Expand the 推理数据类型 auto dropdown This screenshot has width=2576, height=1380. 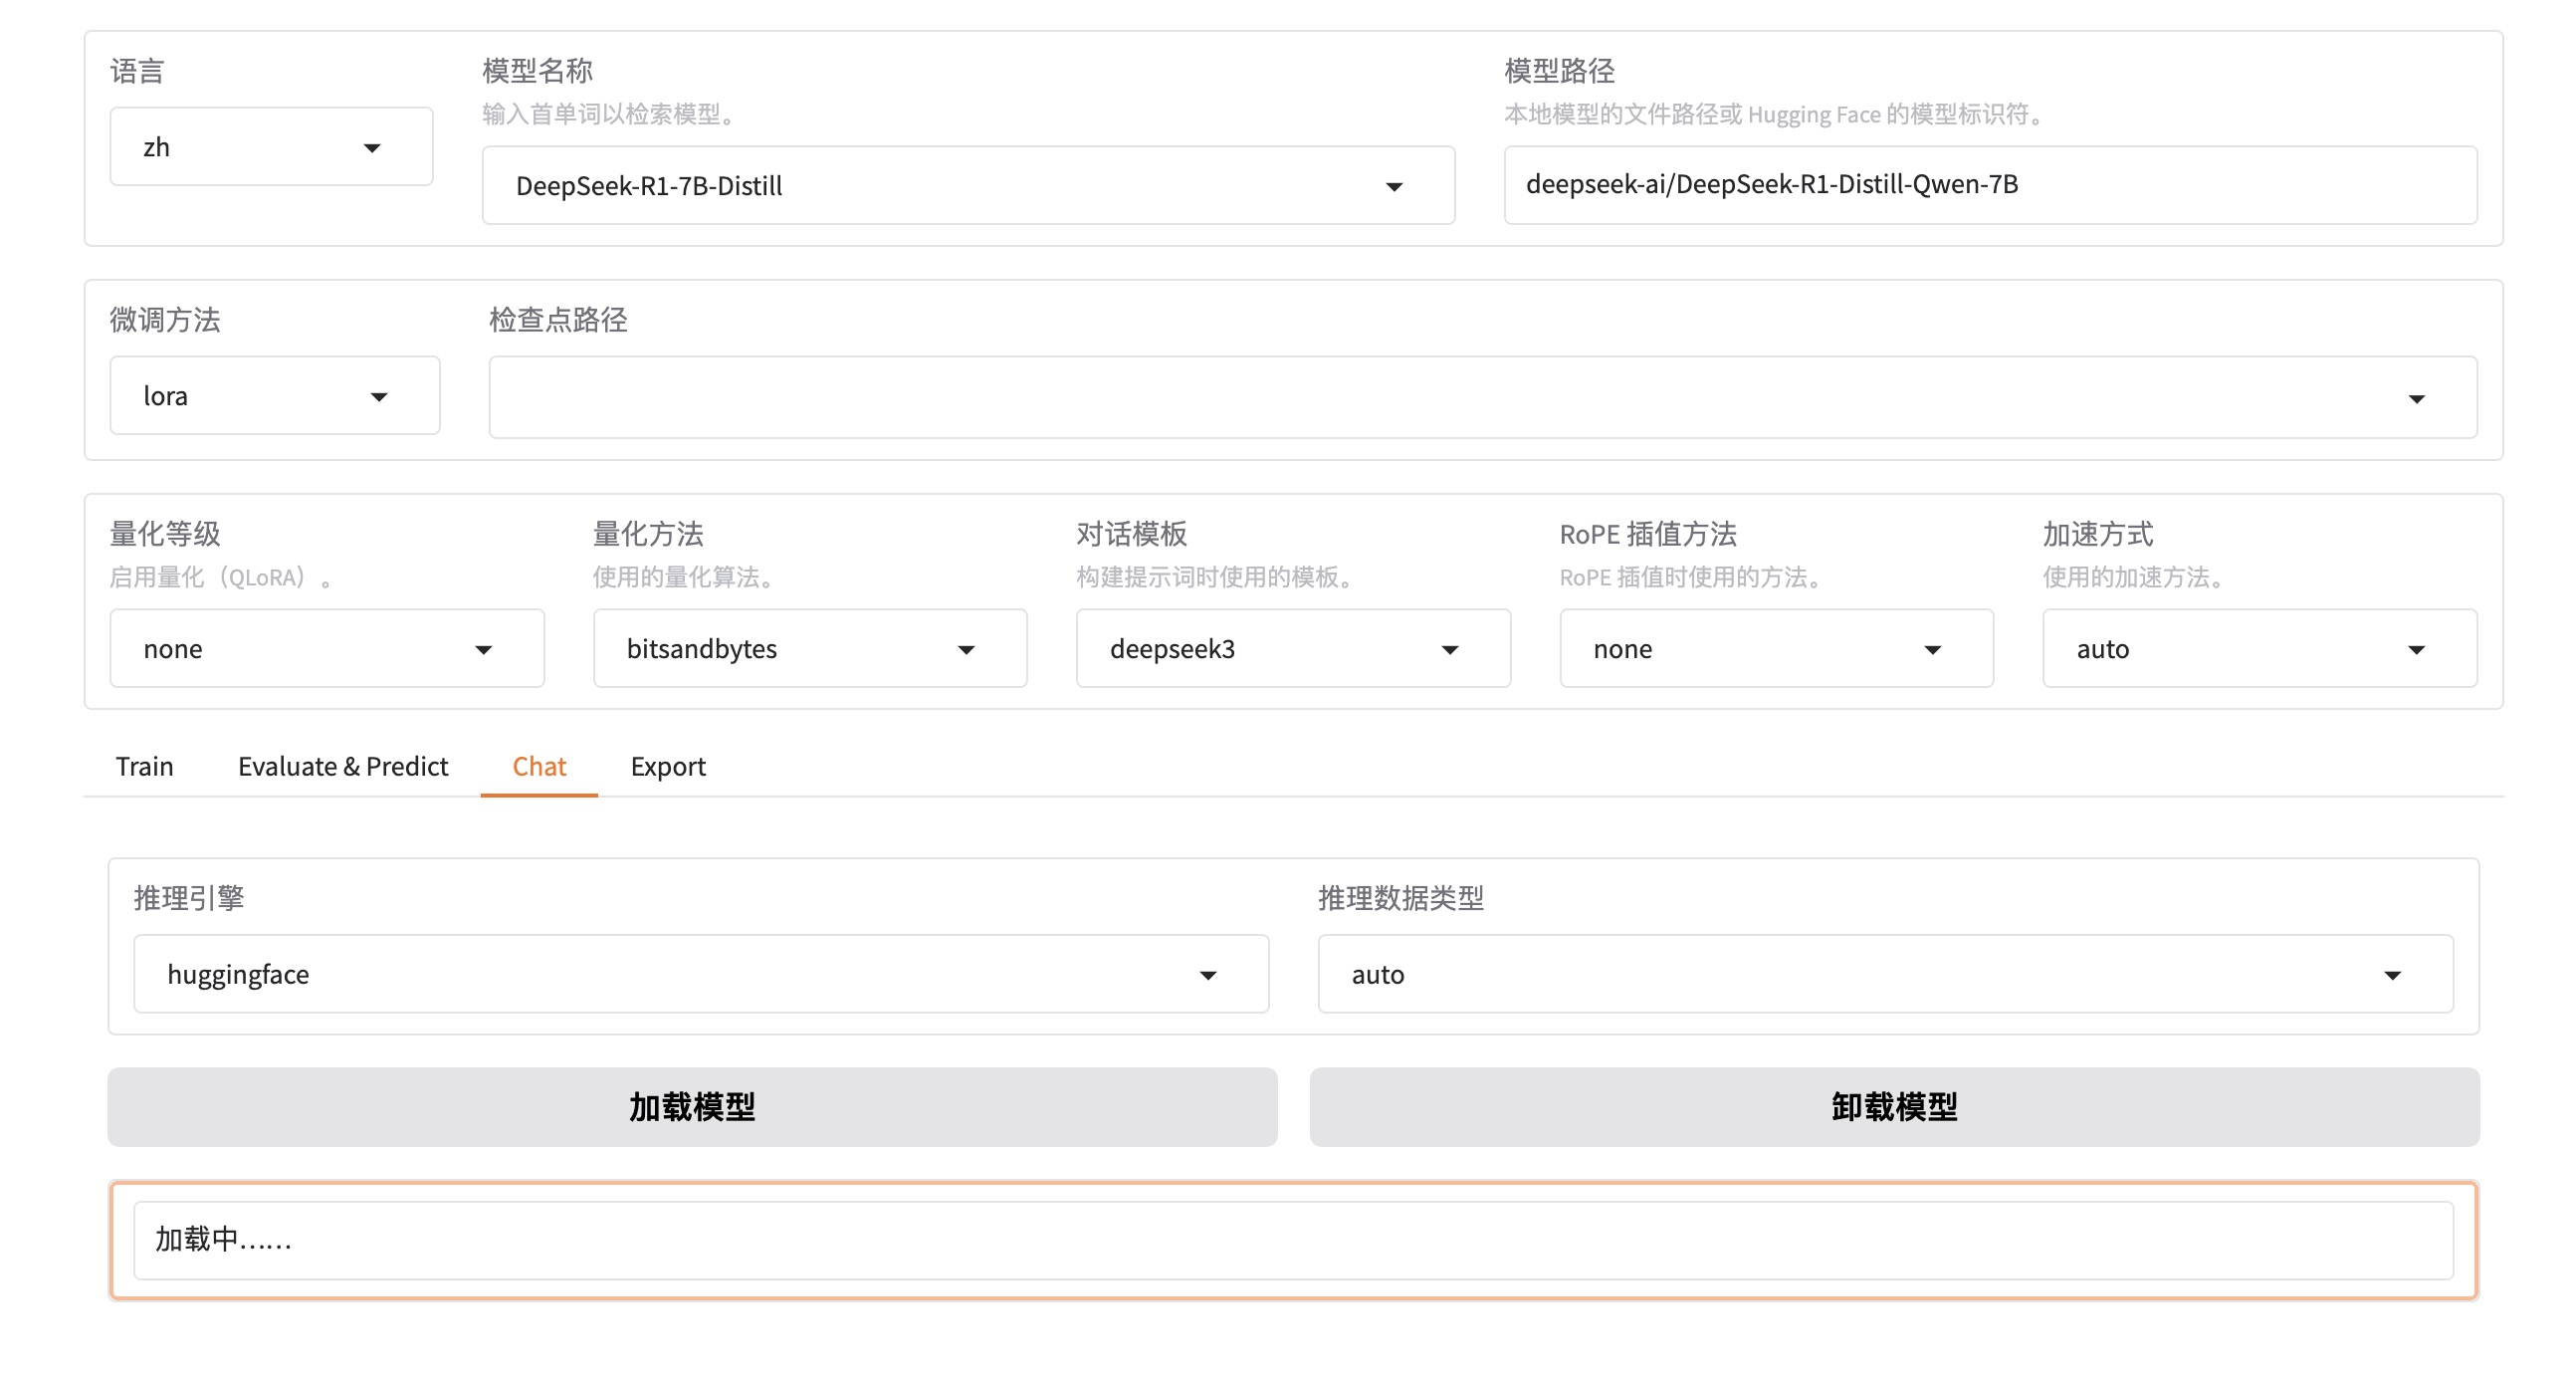coord(1884,974)
